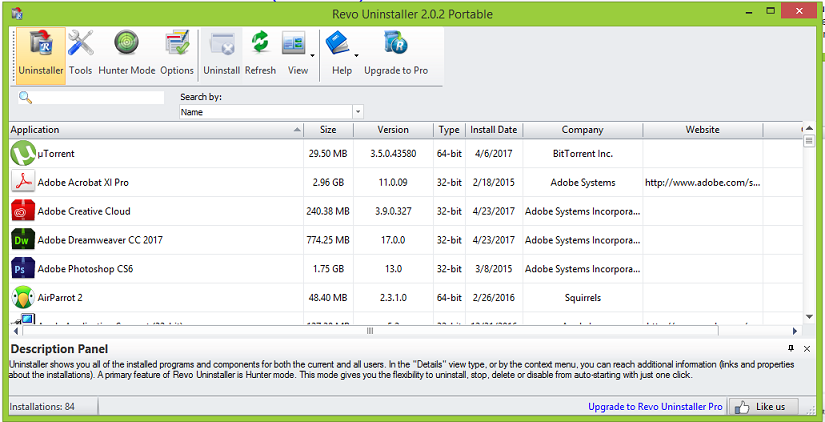This screenshot has width=825, height=422.
Task: Sort by the Install Date column header
Action: [494, 130]
